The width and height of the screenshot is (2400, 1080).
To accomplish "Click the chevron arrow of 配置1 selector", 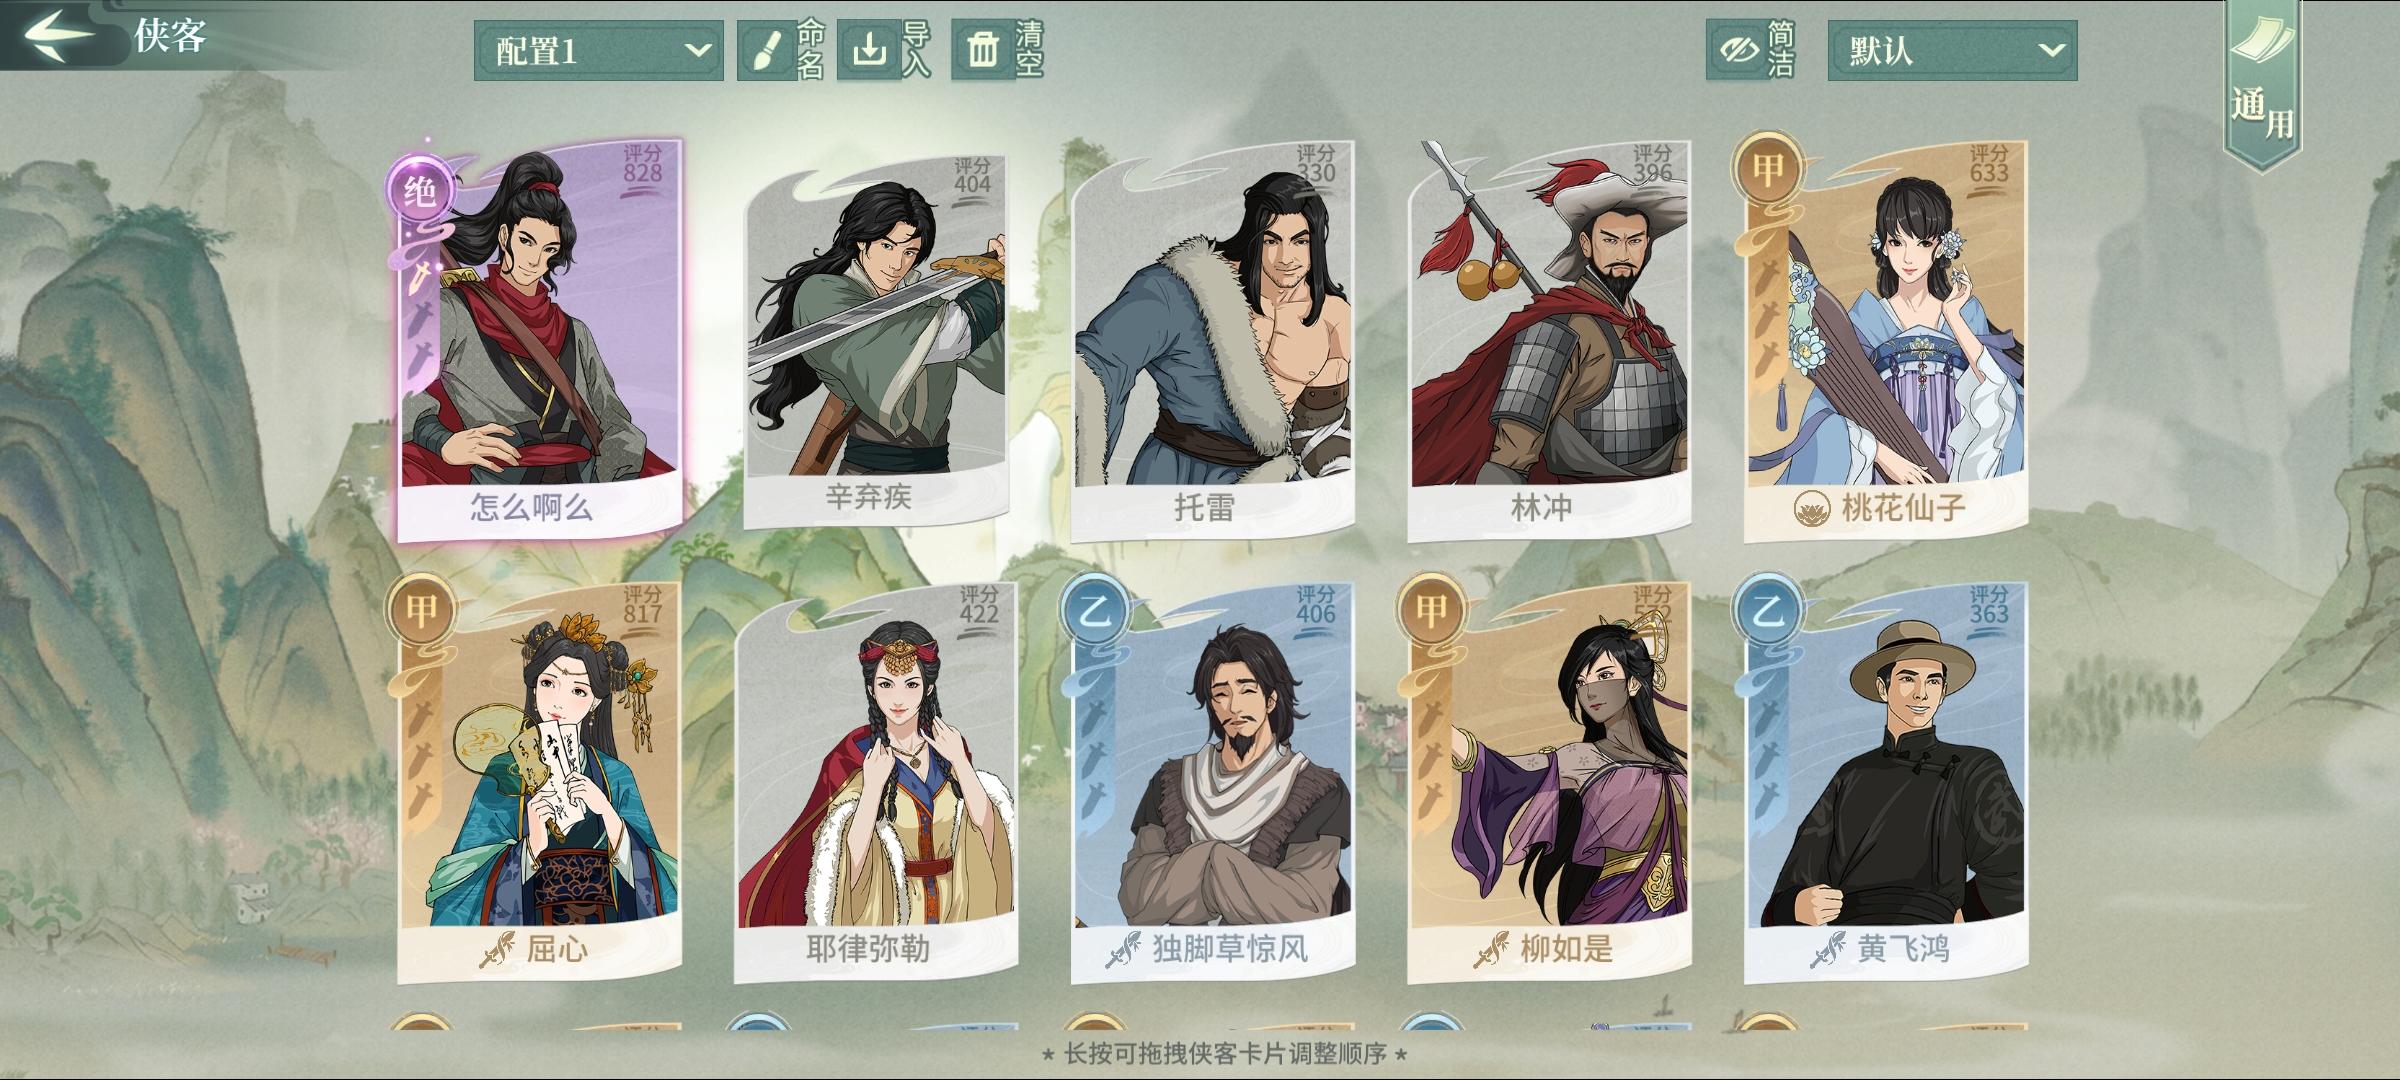I will click(x=697, y=50).
